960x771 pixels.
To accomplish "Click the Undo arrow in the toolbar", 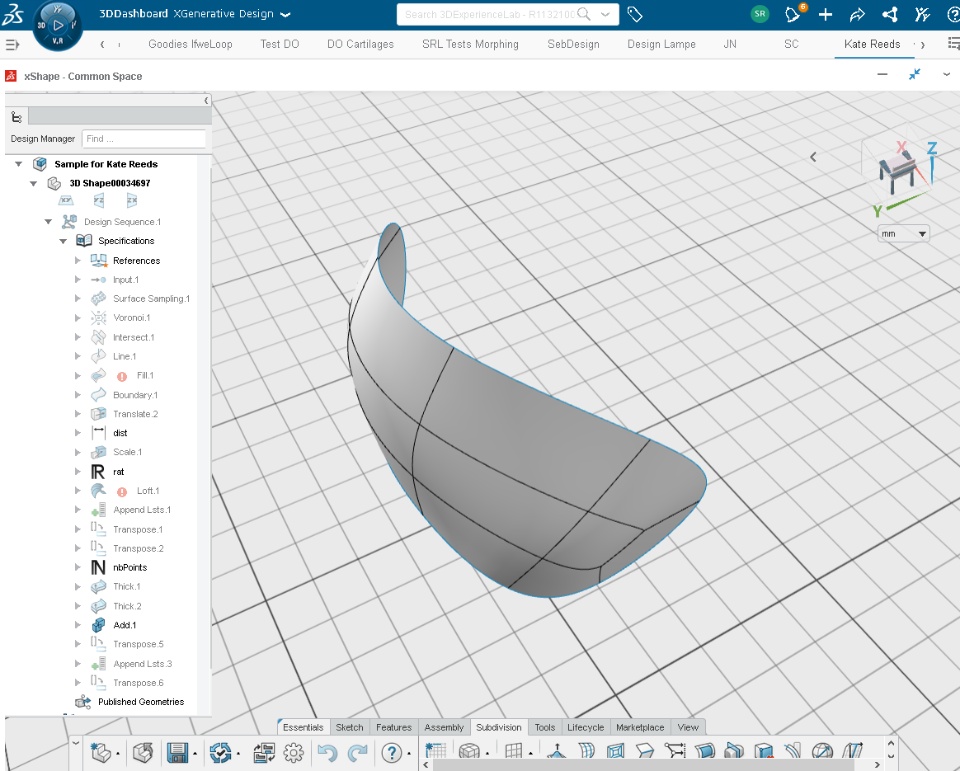I will [x=326, y=753].
